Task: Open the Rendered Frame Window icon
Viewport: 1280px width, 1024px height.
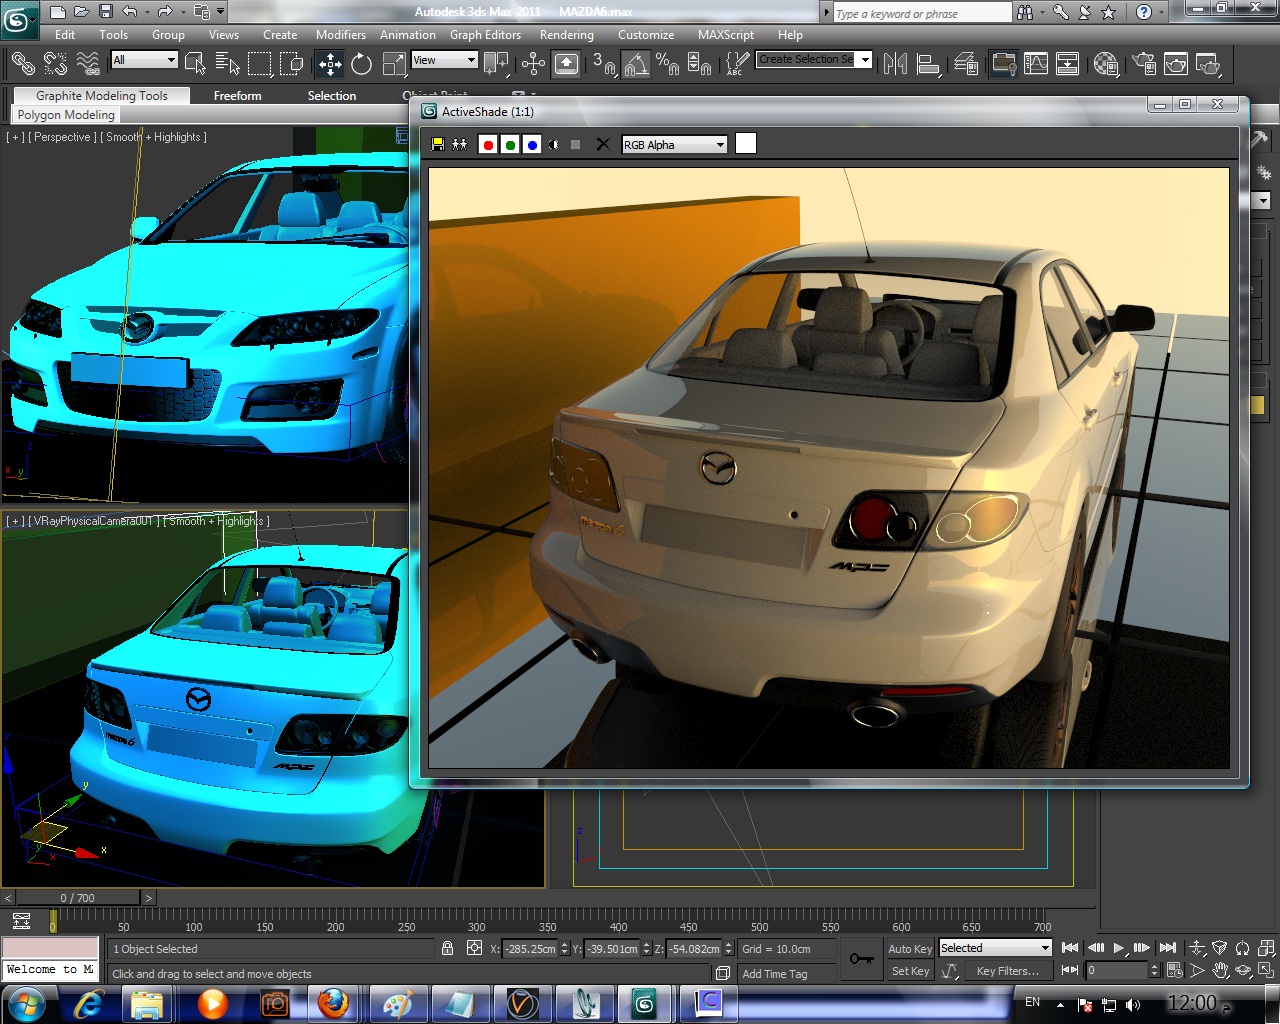Action: 1176,64
